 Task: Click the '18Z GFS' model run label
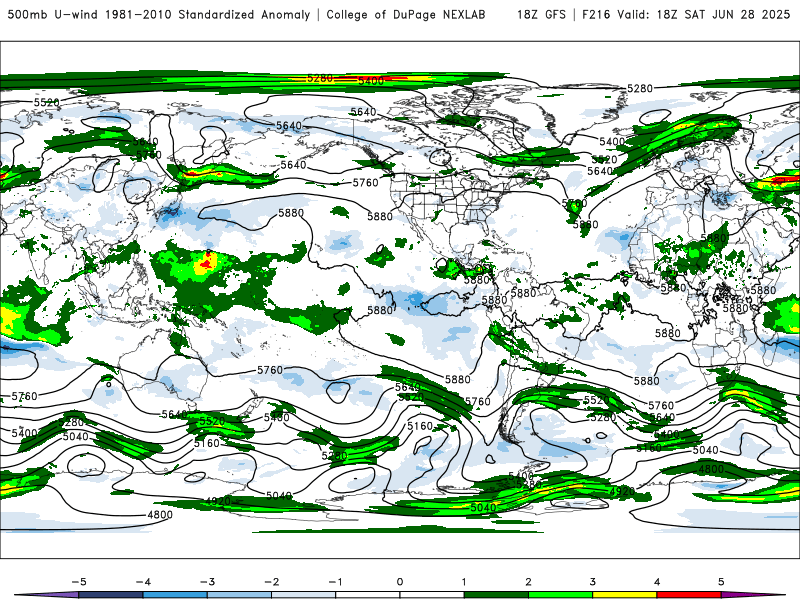tap(541, 14)
